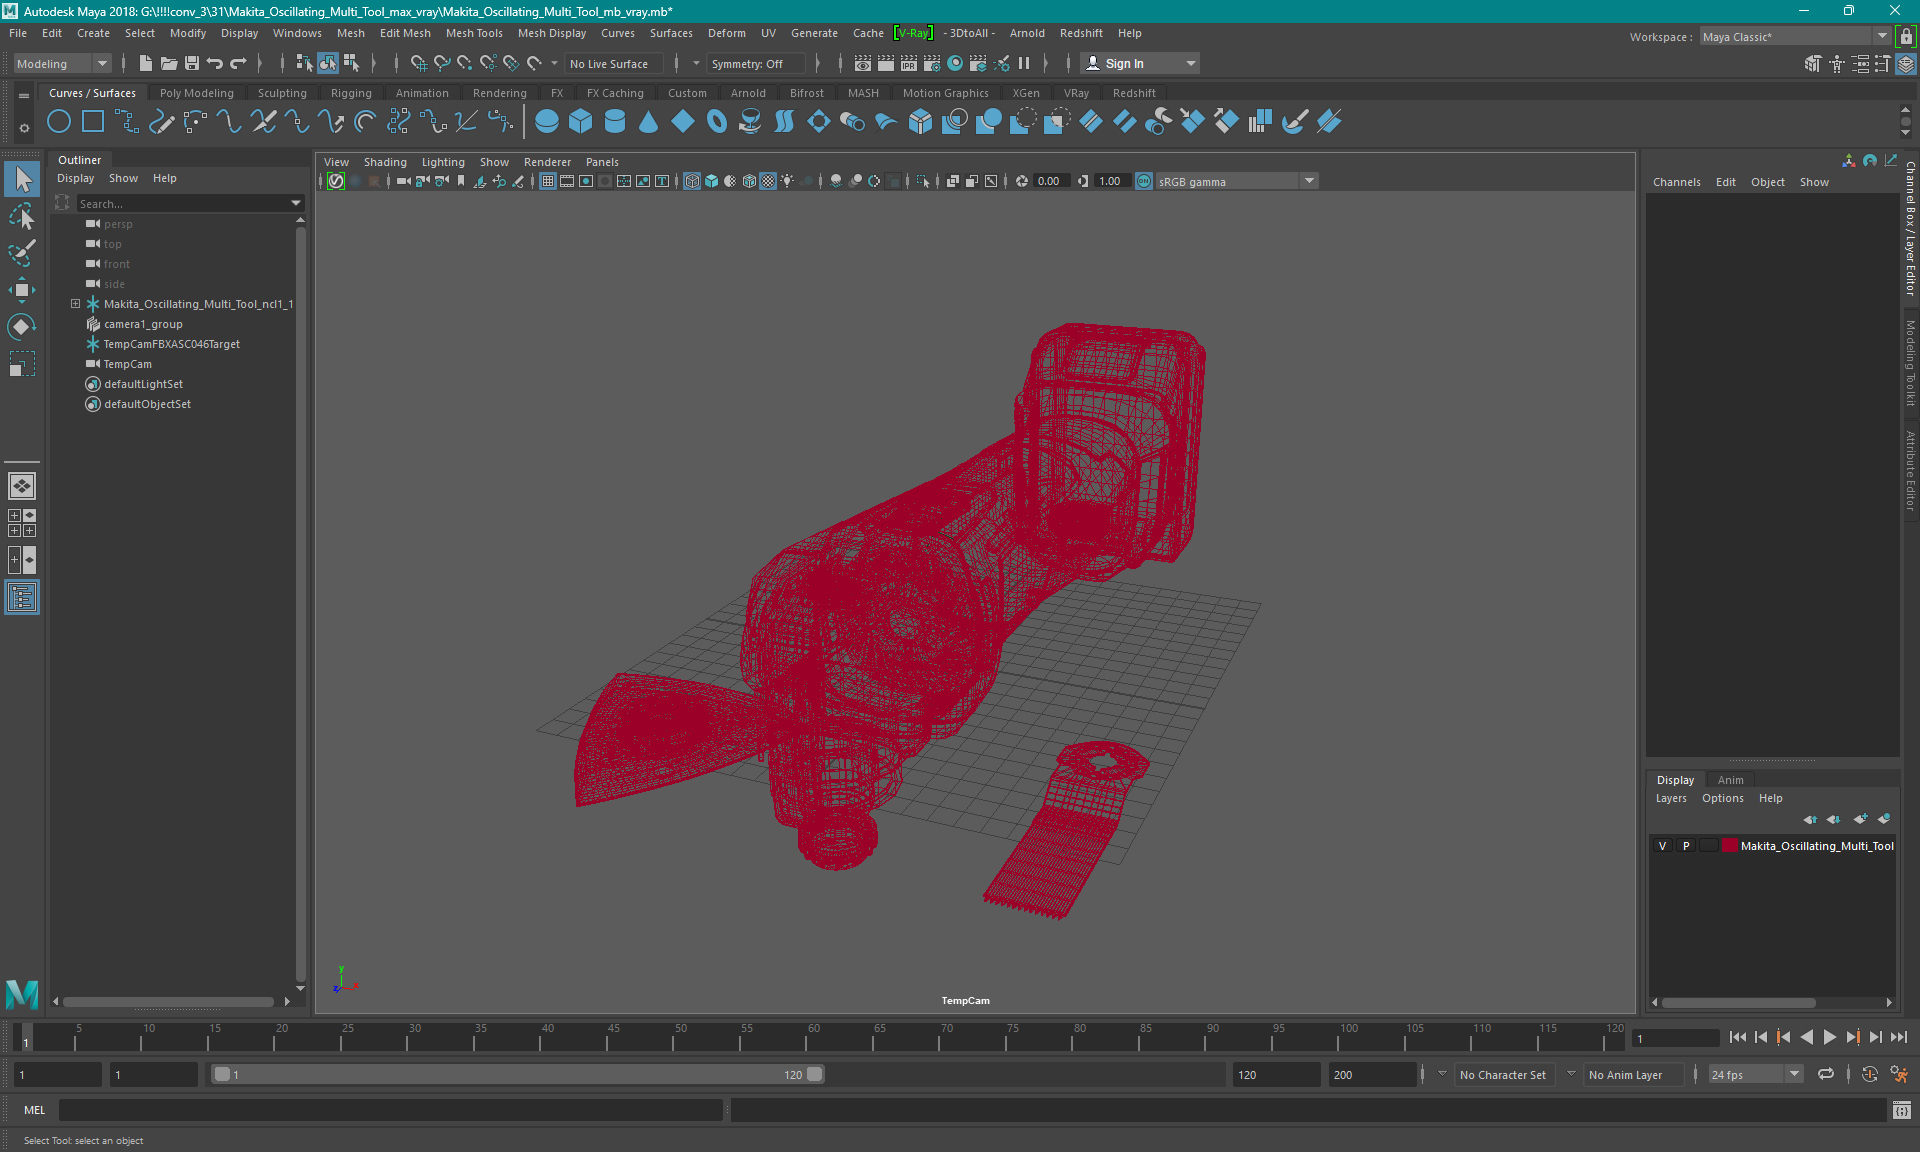Click the layer color swatch for Makita layer
1920x1152 pixels.
tap(1729, 846)
